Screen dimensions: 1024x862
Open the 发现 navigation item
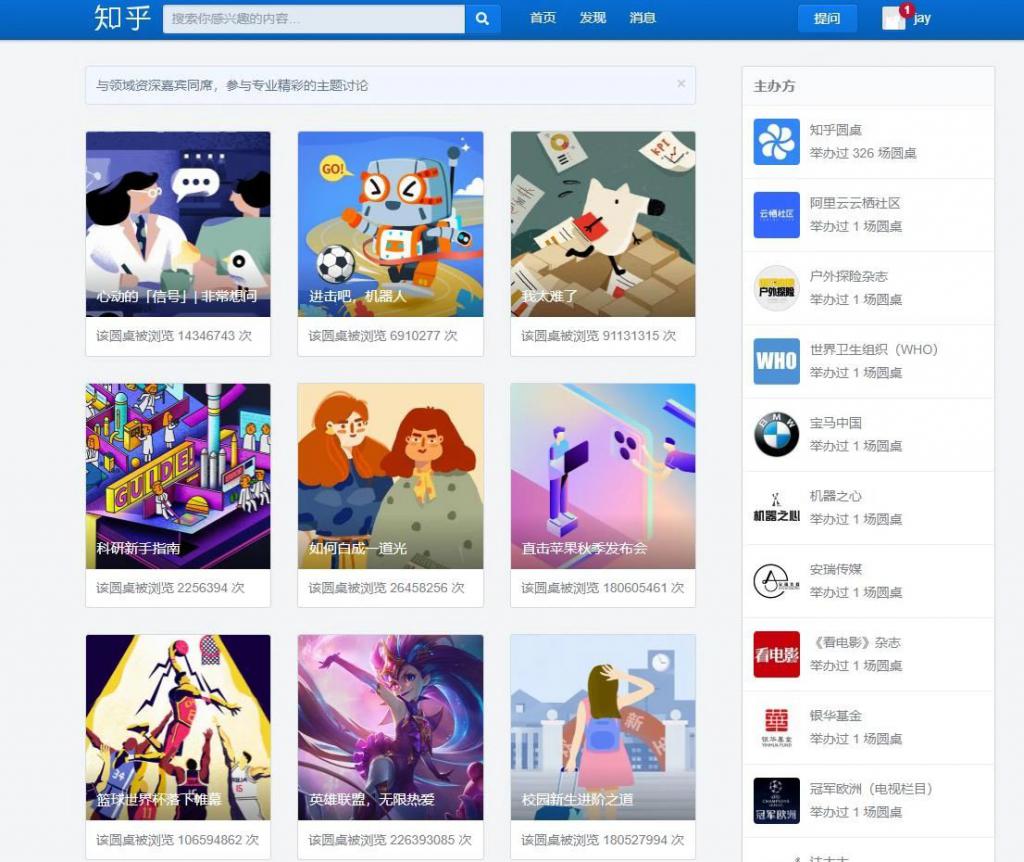point(593,18)
